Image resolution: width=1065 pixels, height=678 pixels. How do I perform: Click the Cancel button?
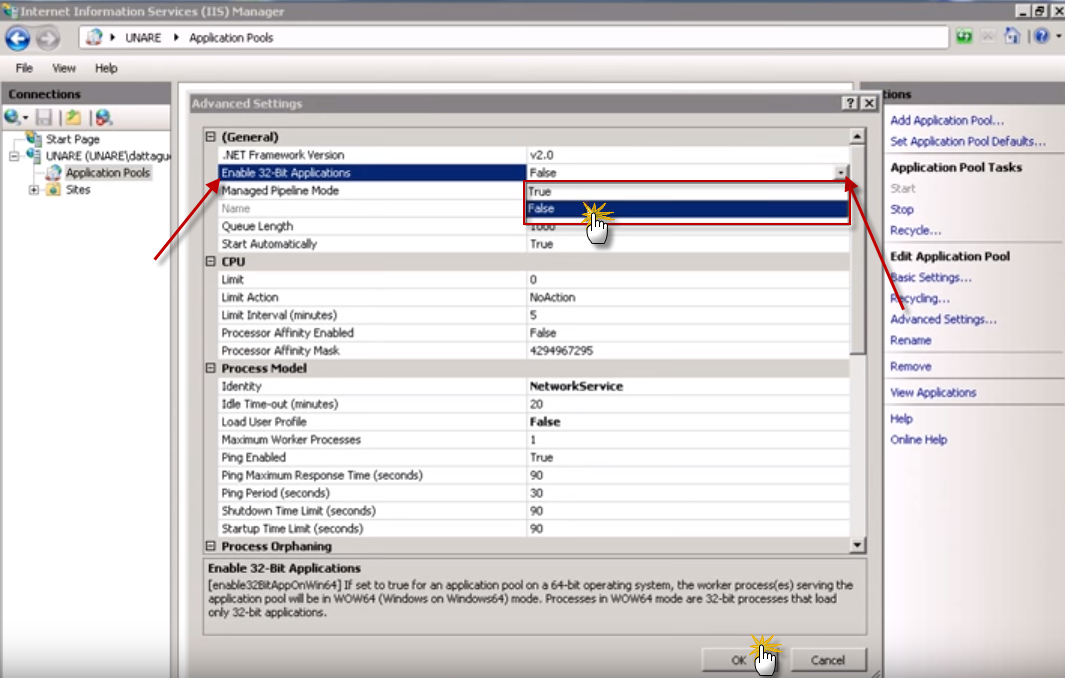point(827,660)
